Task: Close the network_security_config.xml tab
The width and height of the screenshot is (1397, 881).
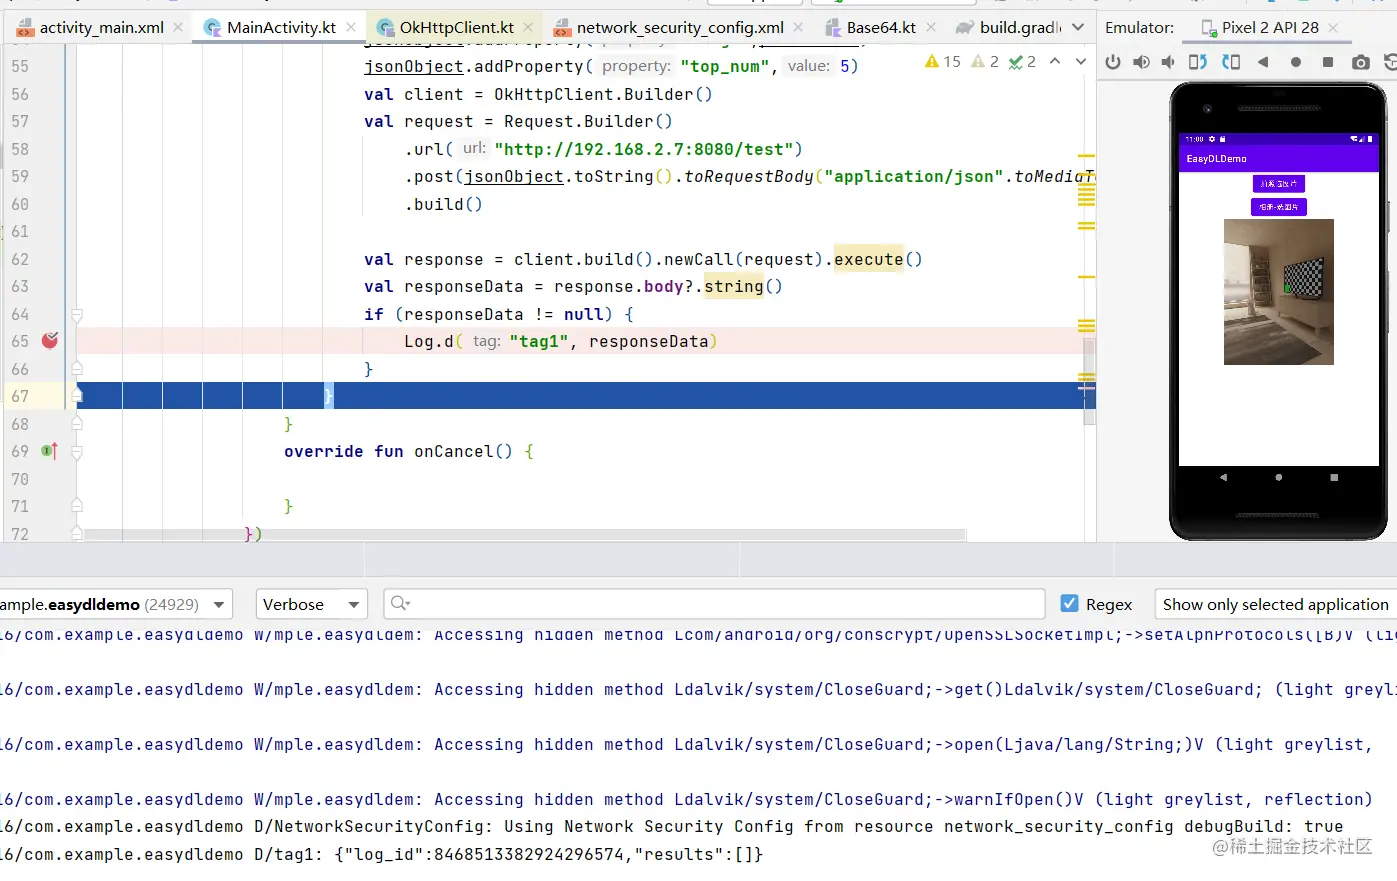Action: point(798,27)
